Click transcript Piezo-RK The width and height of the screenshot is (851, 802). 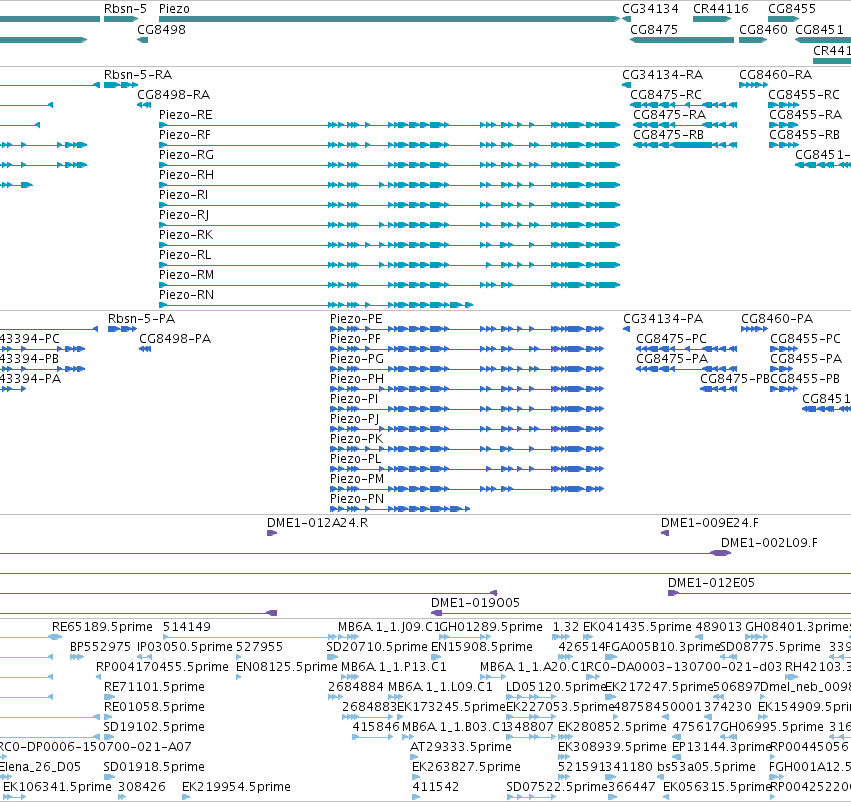389,245
